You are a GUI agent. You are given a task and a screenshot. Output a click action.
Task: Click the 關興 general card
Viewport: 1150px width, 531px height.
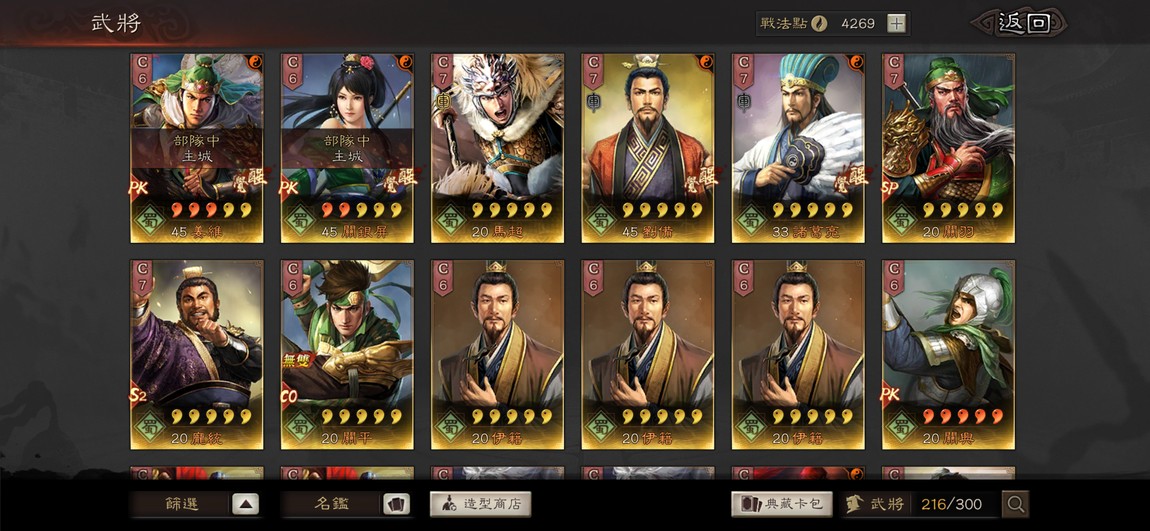pyautogui.click(x=948, y=354)
